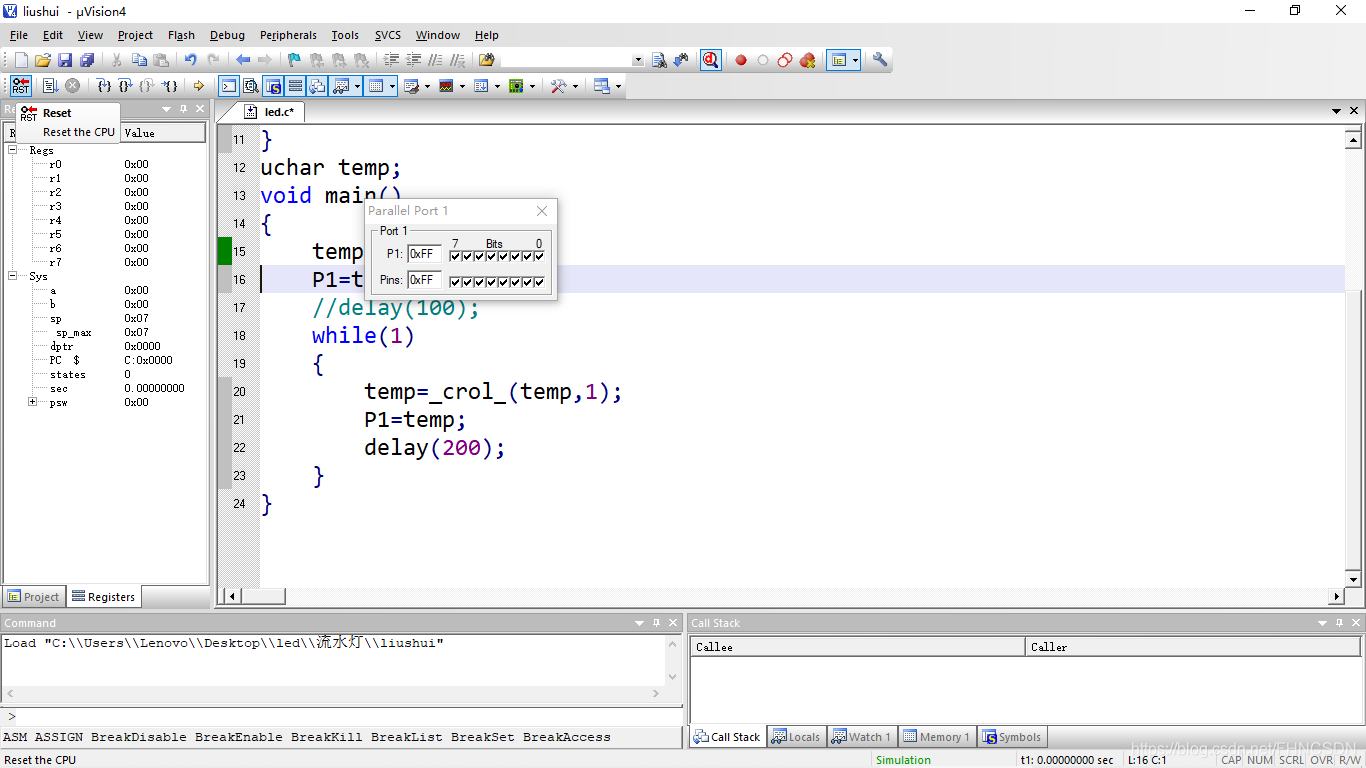Expand the psw register entry

pyautogui.click(x=33, y=402)
